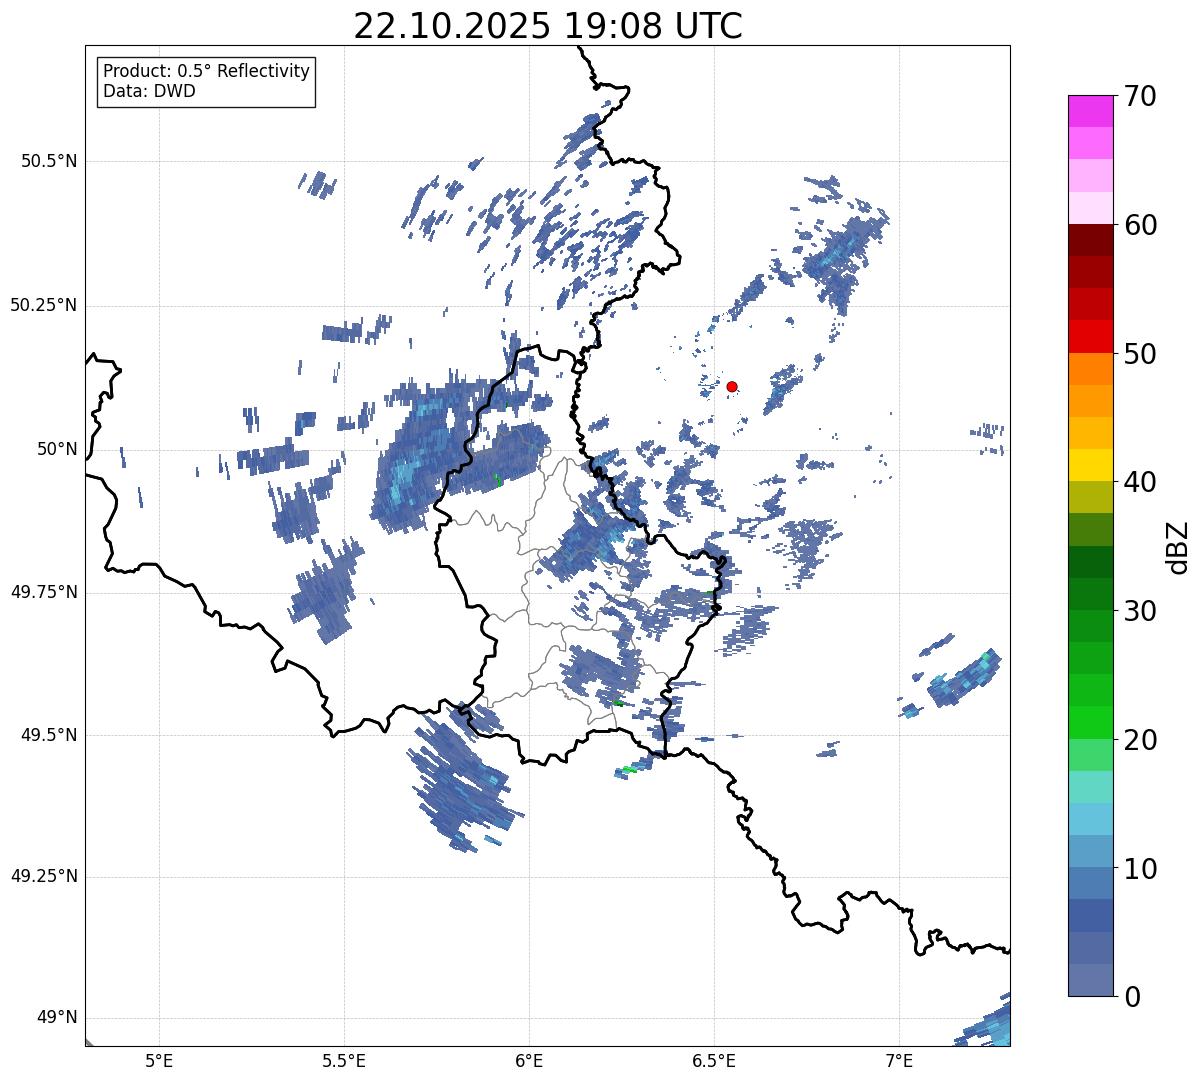Click the colorbar tick label 40
Image resolution: width=1202 pixels, height=1081 pixels.
click(1140, 482)
